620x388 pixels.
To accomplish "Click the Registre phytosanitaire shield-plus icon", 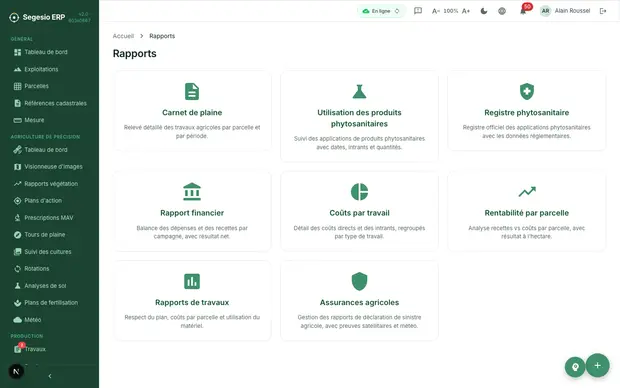I will 527,91.
